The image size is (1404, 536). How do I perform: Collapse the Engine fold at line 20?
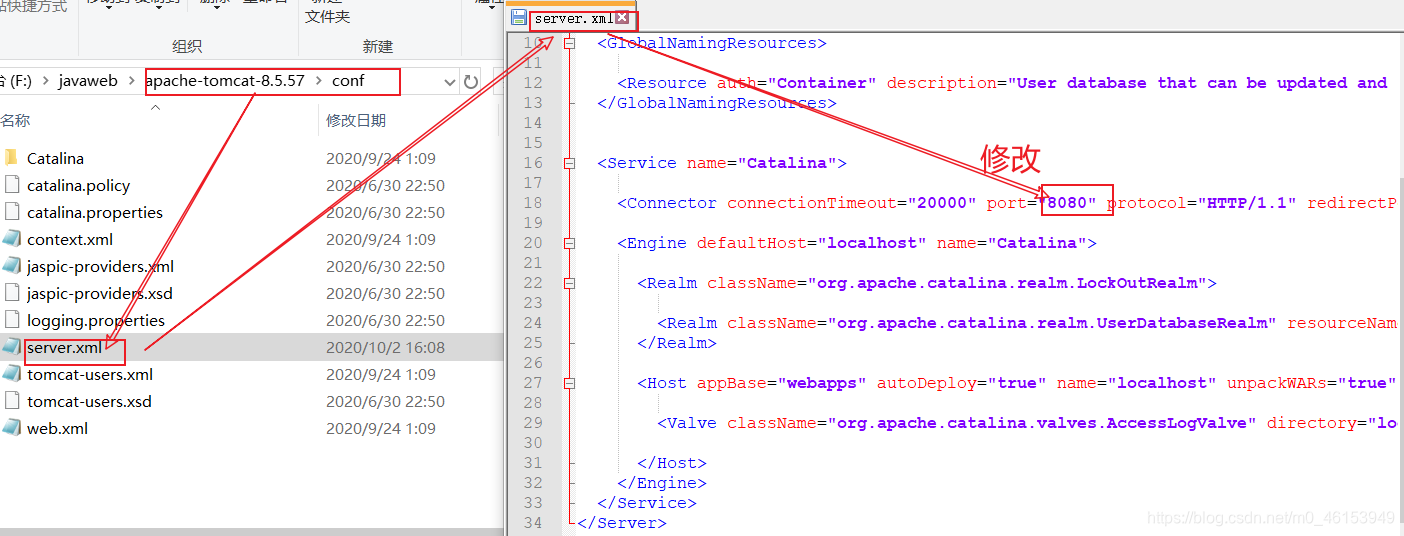tap(570, 243)
